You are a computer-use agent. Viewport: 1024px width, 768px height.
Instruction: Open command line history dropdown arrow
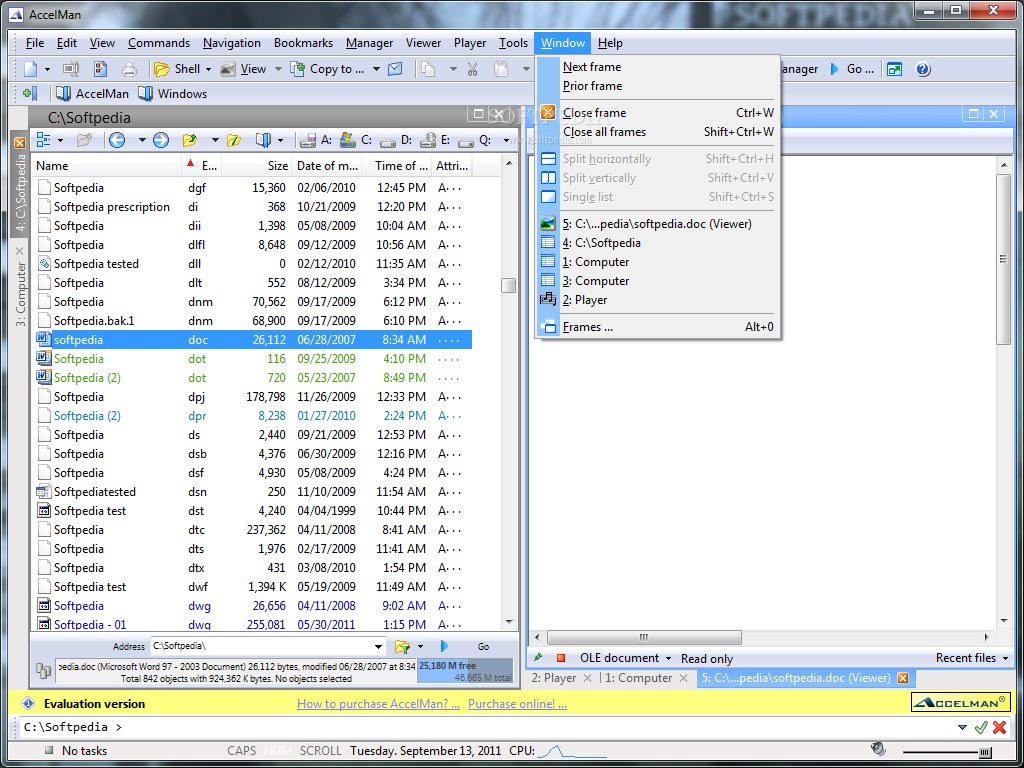[962, 727]
